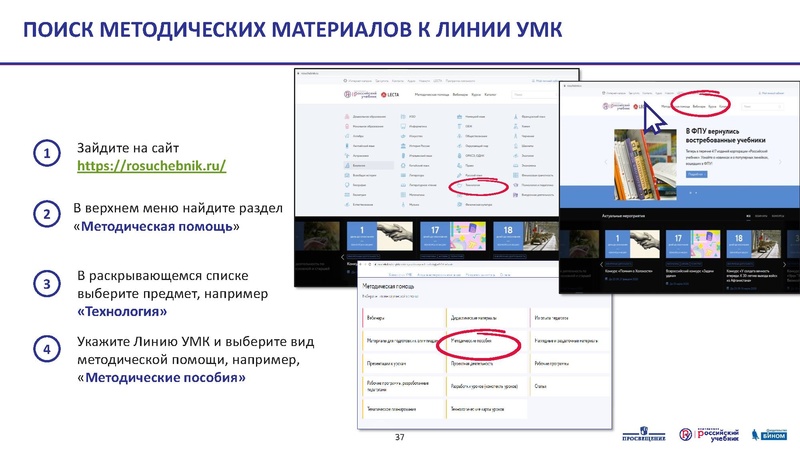Open Курсы in the home page window's nav

click(x=712, y=106)
